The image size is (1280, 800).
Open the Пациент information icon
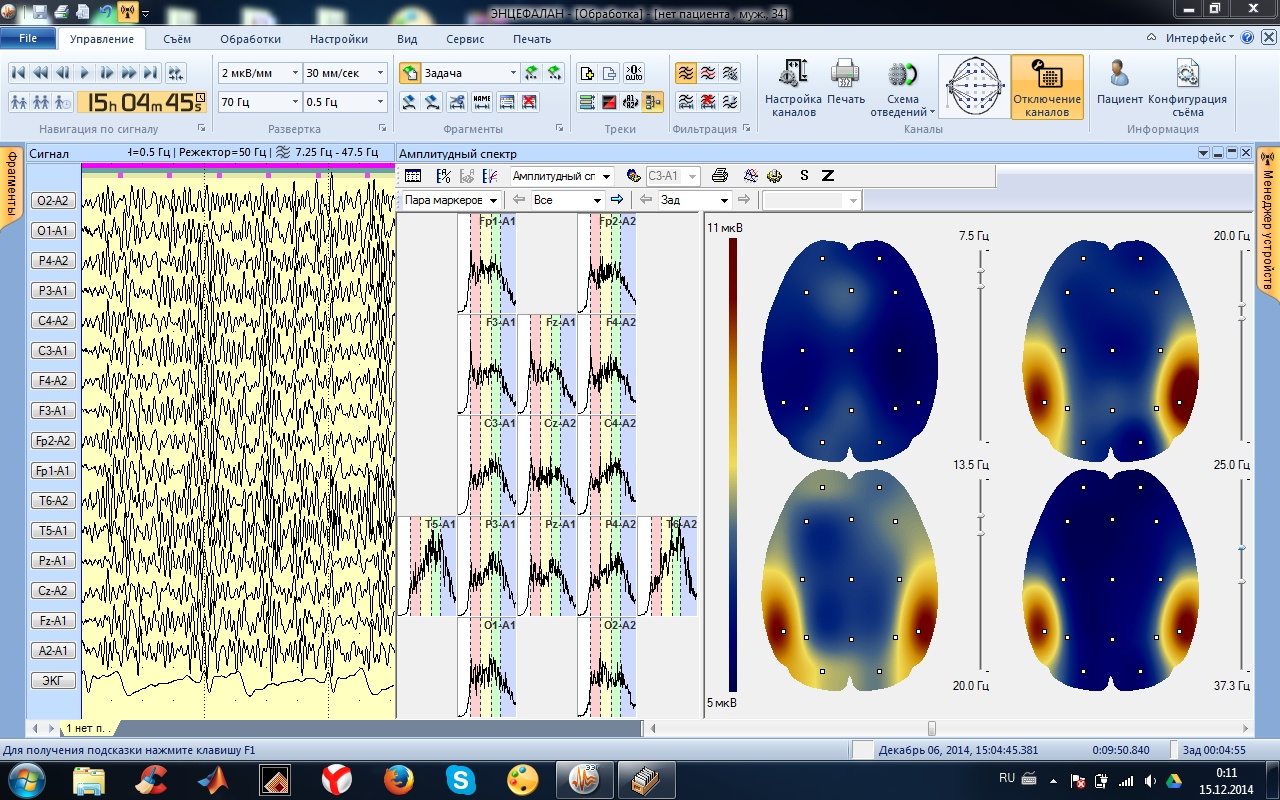click(1120, 82)
